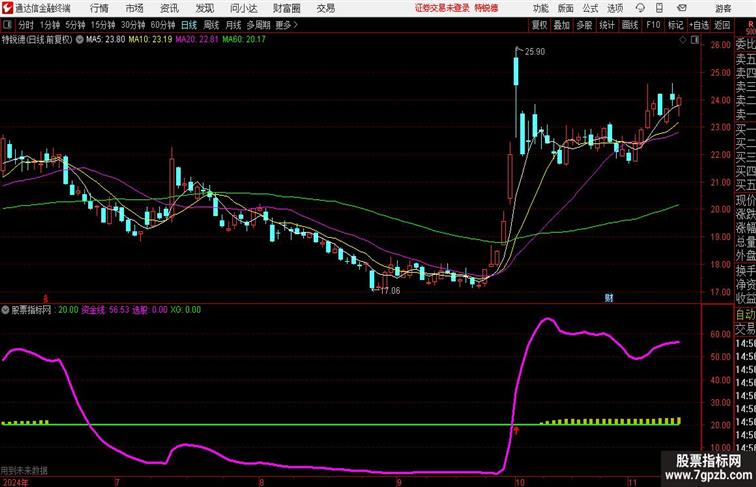
Task: Click the 换手 row in side panel
Action: 745,271
